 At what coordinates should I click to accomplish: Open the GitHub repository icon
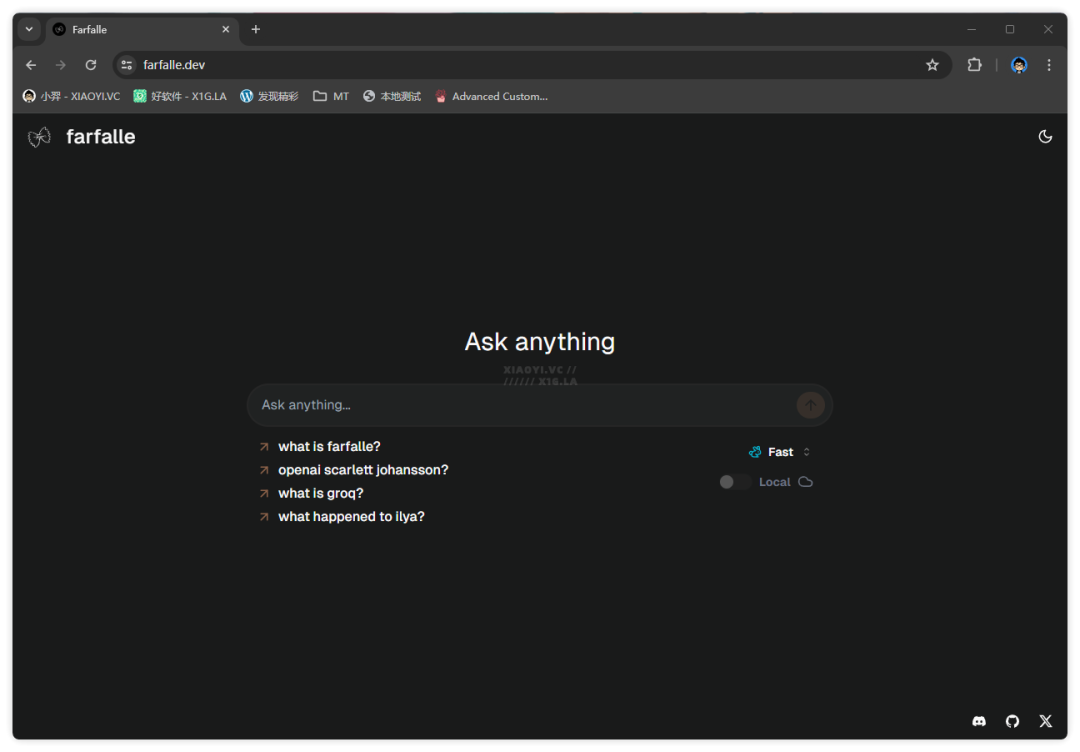coord(1012,721)
